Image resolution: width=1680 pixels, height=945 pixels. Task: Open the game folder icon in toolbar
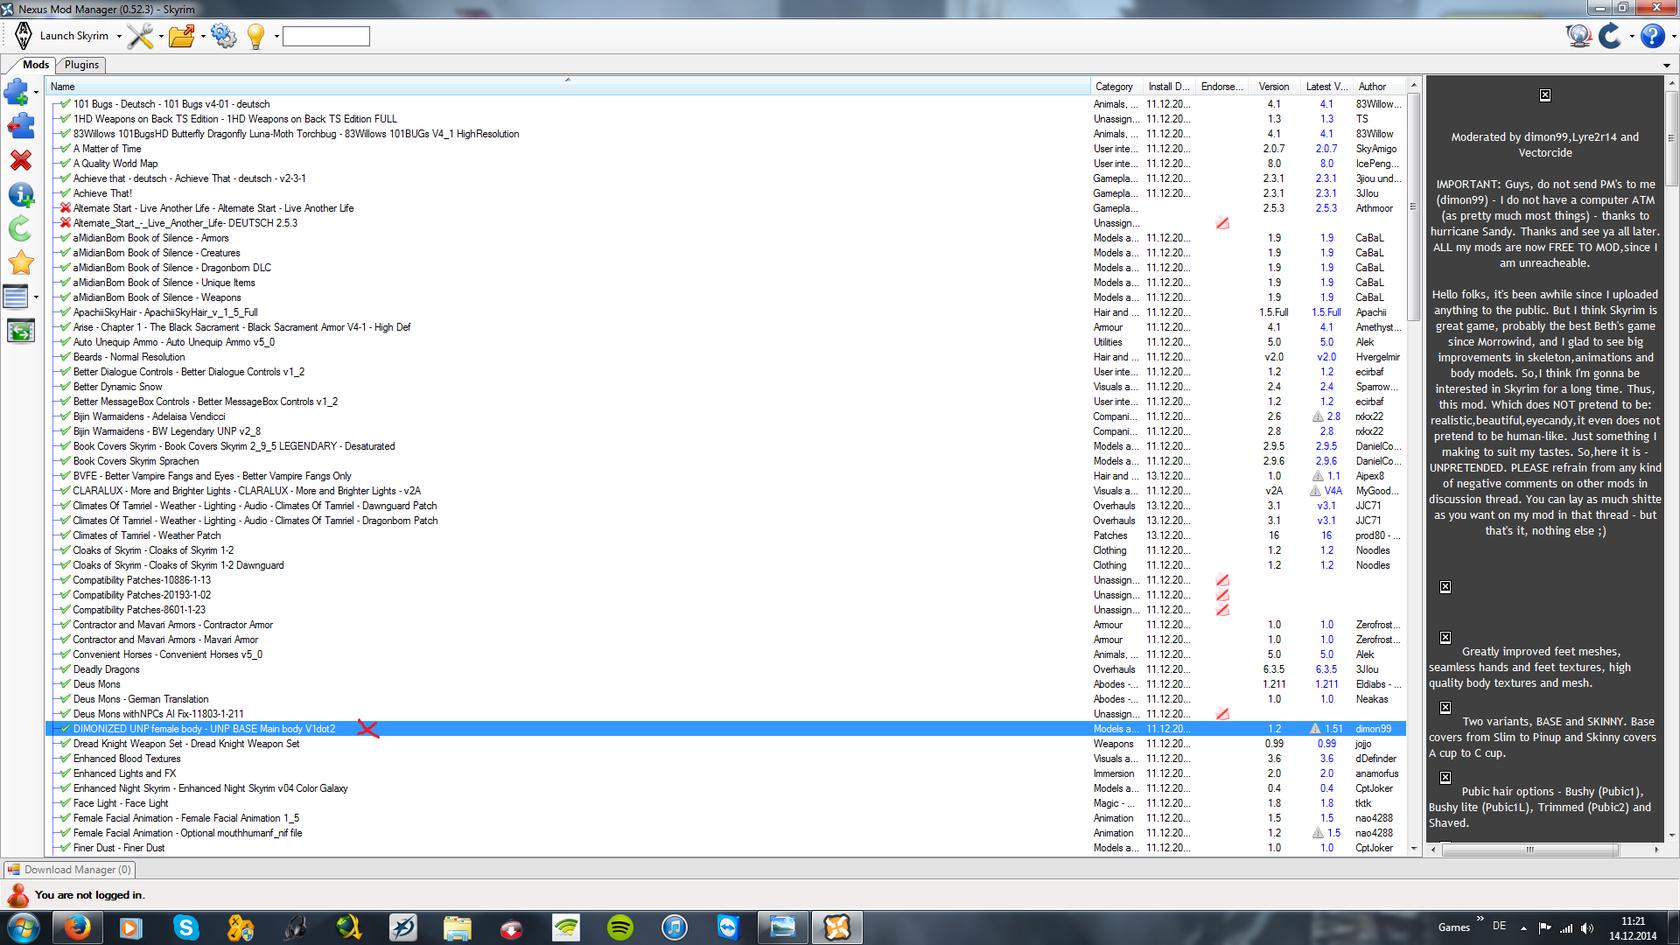[x=181, y=36]
